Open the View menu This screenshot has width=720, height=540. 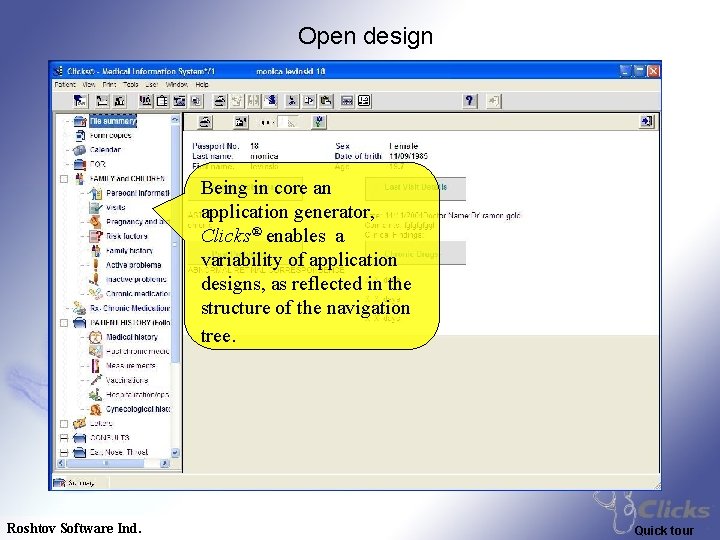[89, 84]
